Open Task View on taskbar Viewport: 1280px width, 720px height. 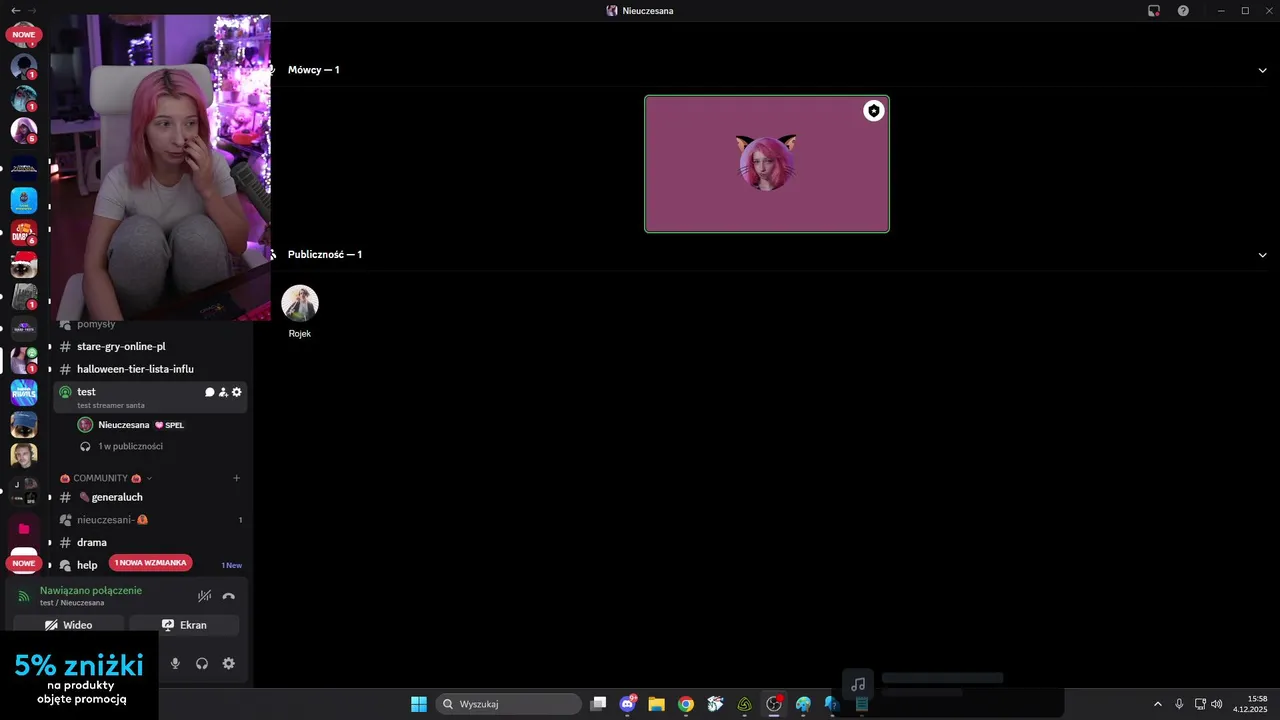(598, 704)
